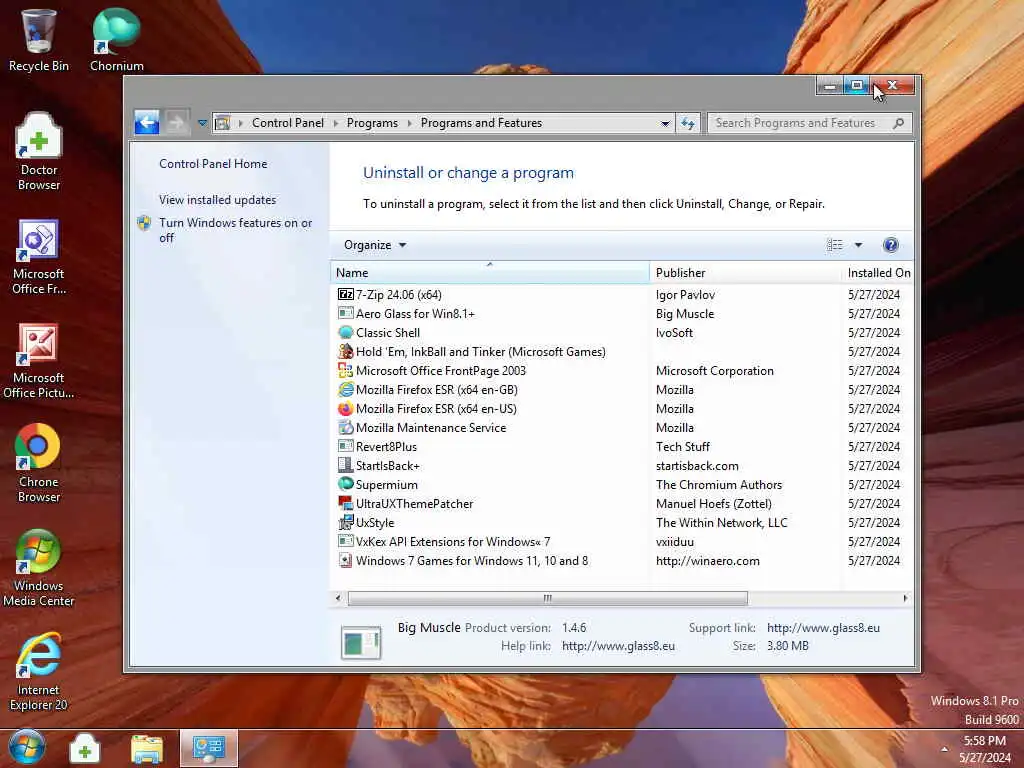
Task: Click the search magnifier icon
Action: 899,123
